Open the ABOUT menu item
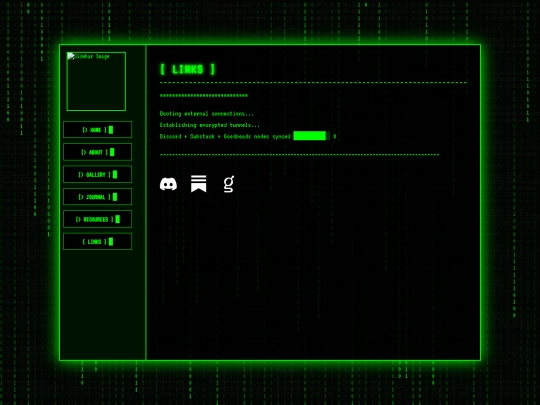The image size is (540, 405). pos(97,152)
